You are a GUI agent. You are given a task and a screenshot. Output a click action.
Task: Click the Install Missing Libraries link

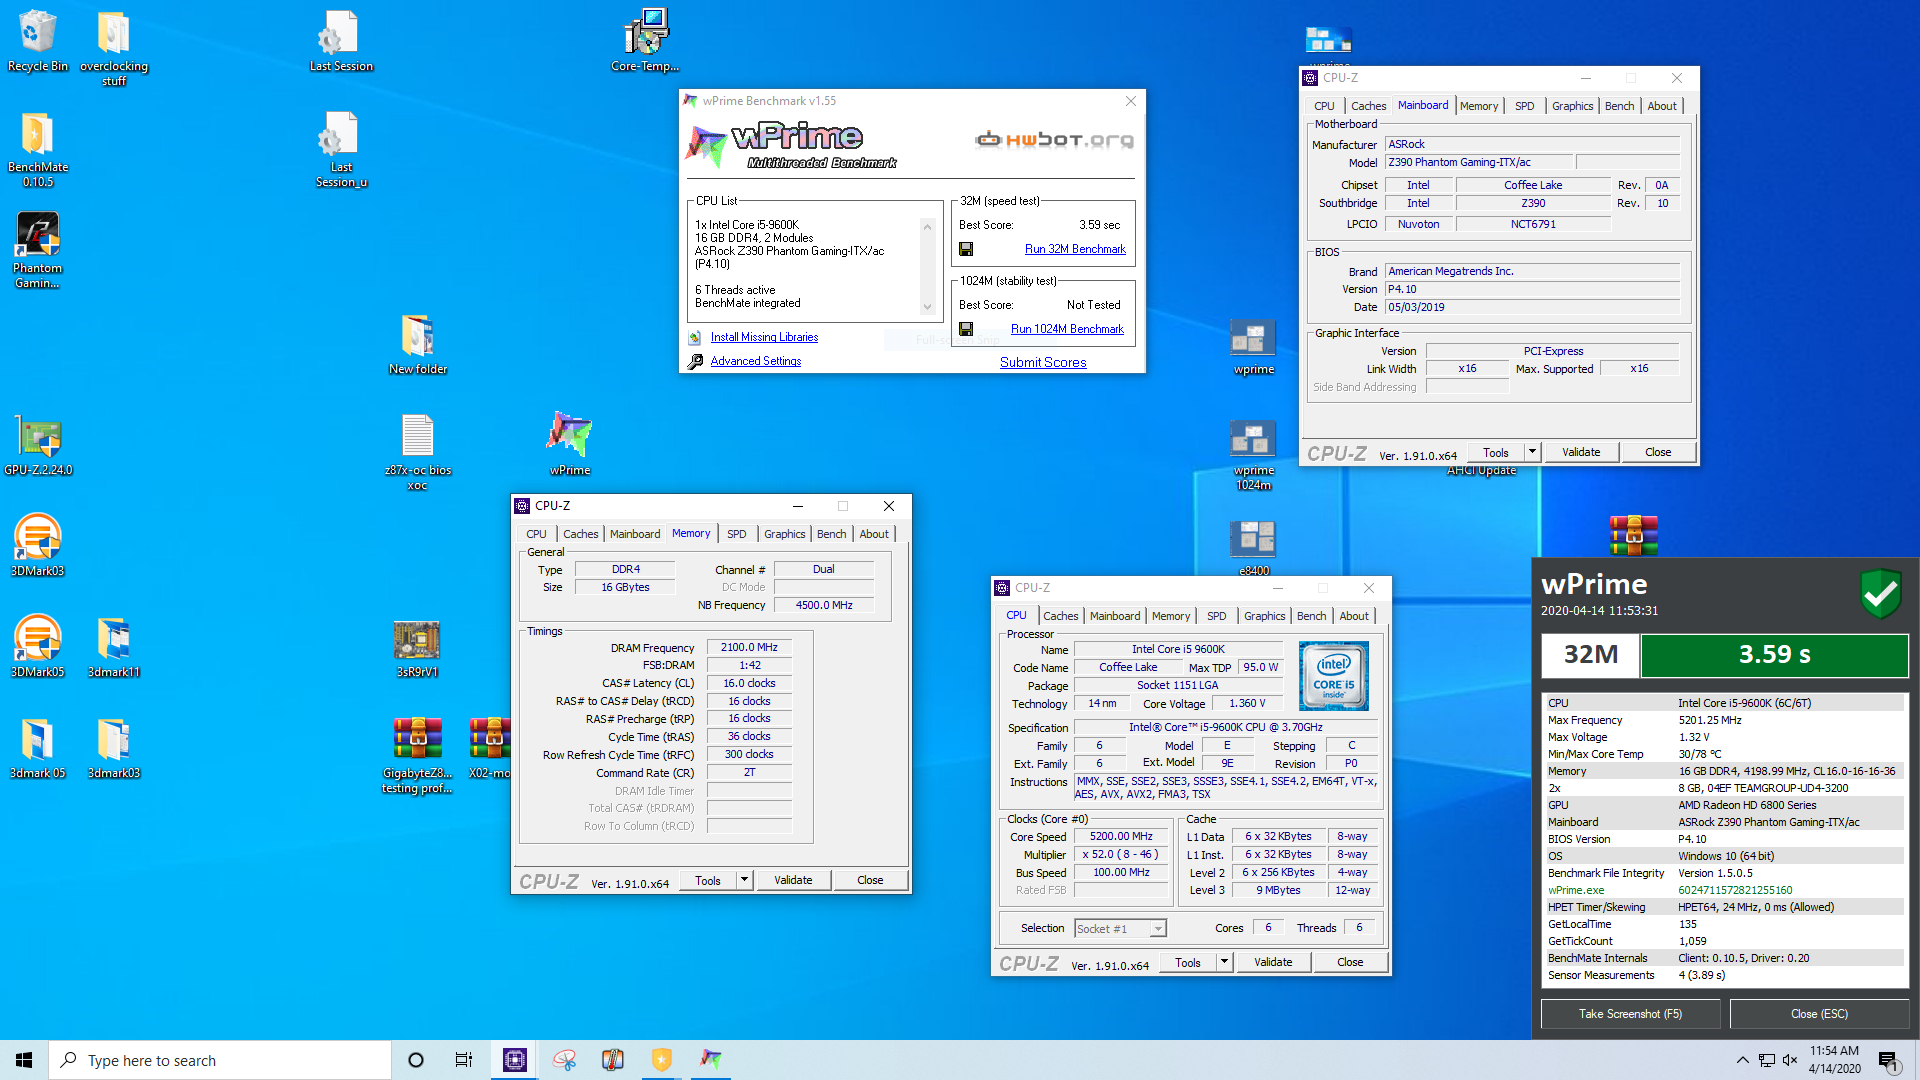tap(764, 337)
